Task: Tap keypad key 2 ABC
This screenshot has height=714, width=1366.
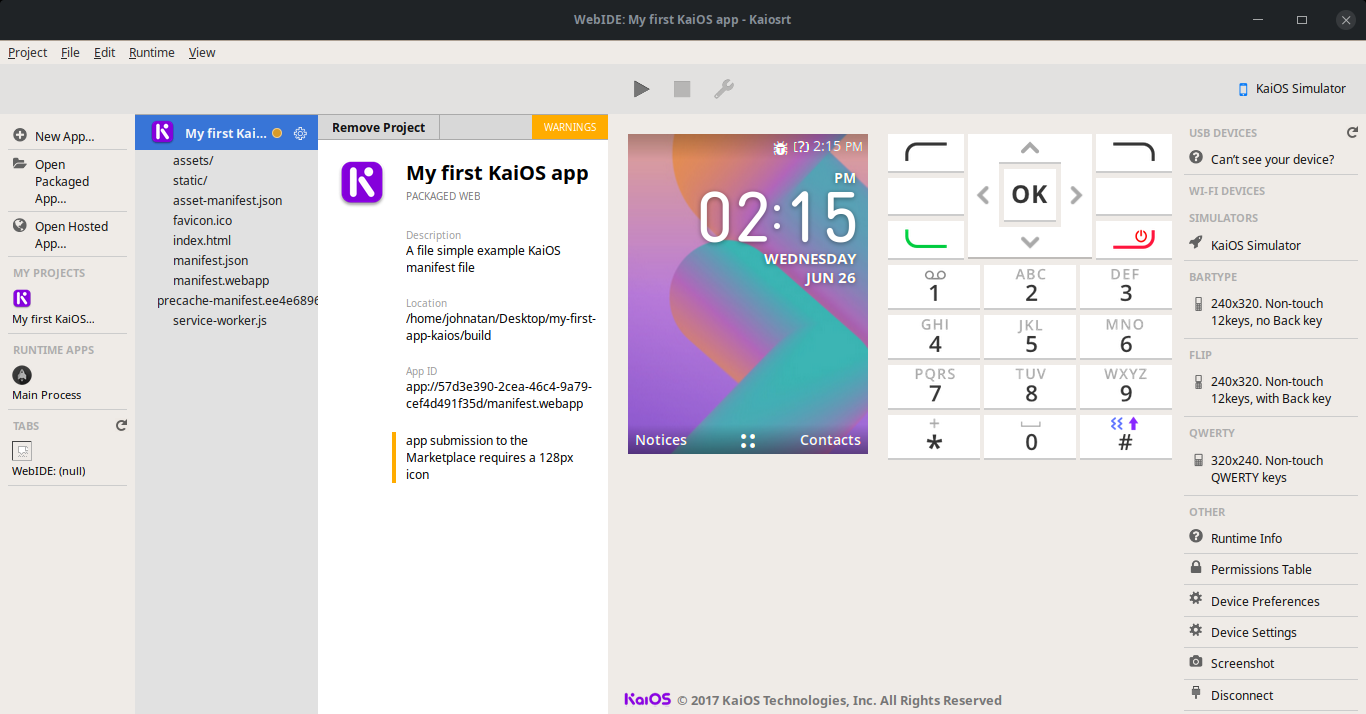Action: (1030, 286)
